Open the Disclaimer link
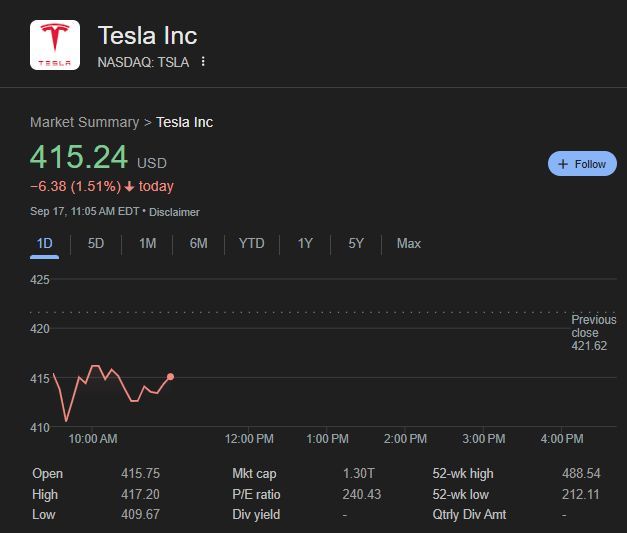 (x=176, y=212)
